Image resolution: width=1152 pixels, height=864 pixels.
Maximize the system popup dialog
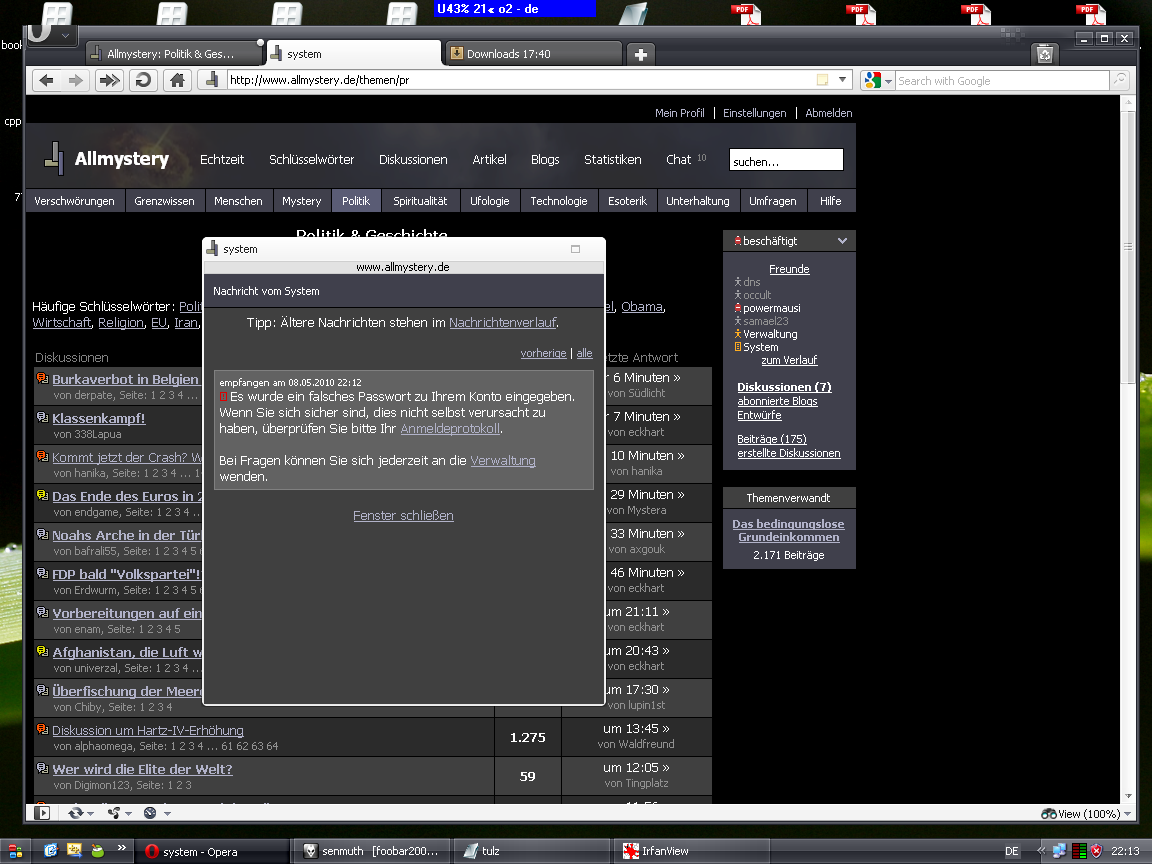pos(575,249)
